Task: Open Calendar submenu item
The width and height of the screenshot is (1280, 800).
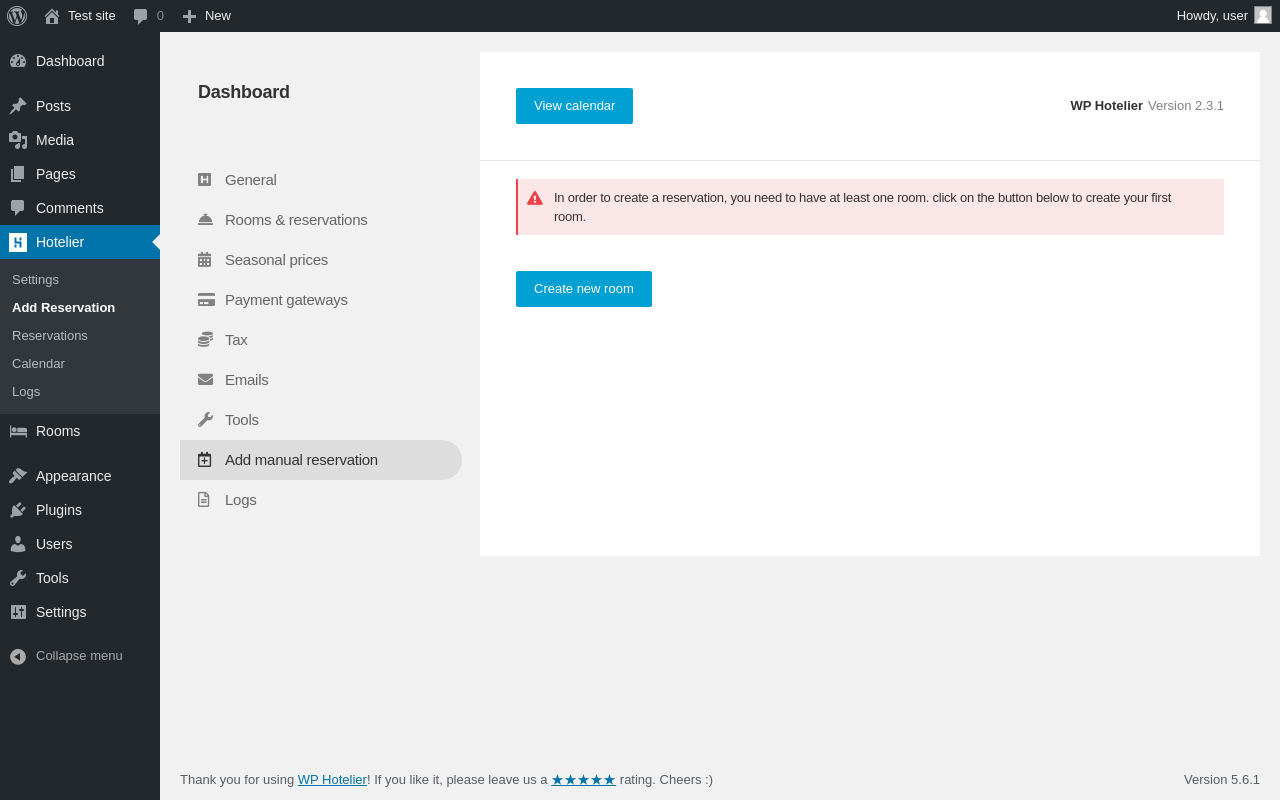Action: point(38,364)
